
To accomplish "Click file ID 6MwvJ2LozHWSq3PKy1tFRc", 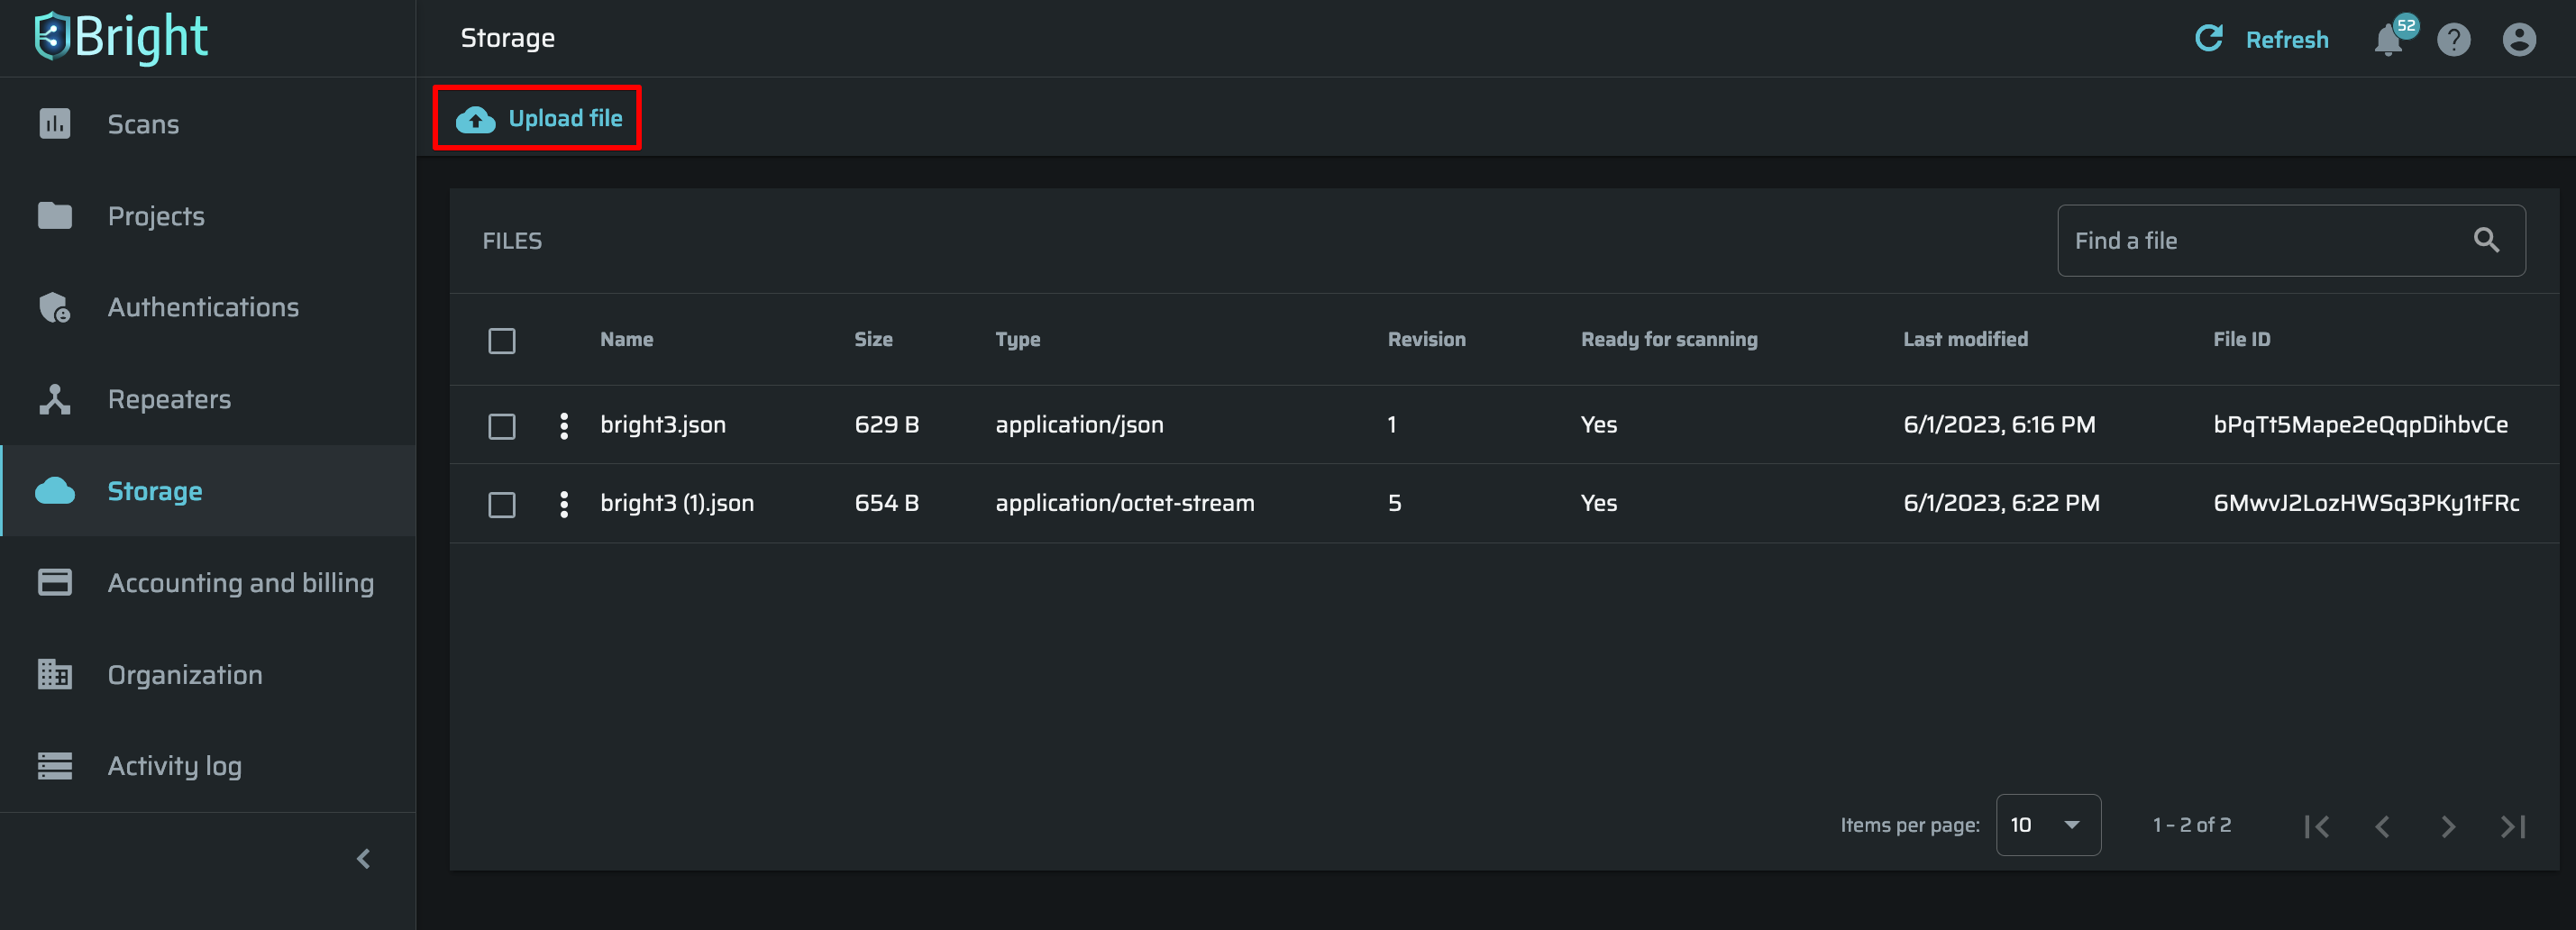I will [2366, 503].
